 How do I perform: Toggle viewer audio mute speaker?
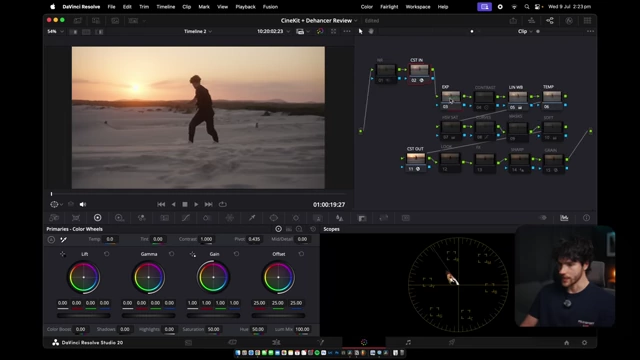coord(83,204)
